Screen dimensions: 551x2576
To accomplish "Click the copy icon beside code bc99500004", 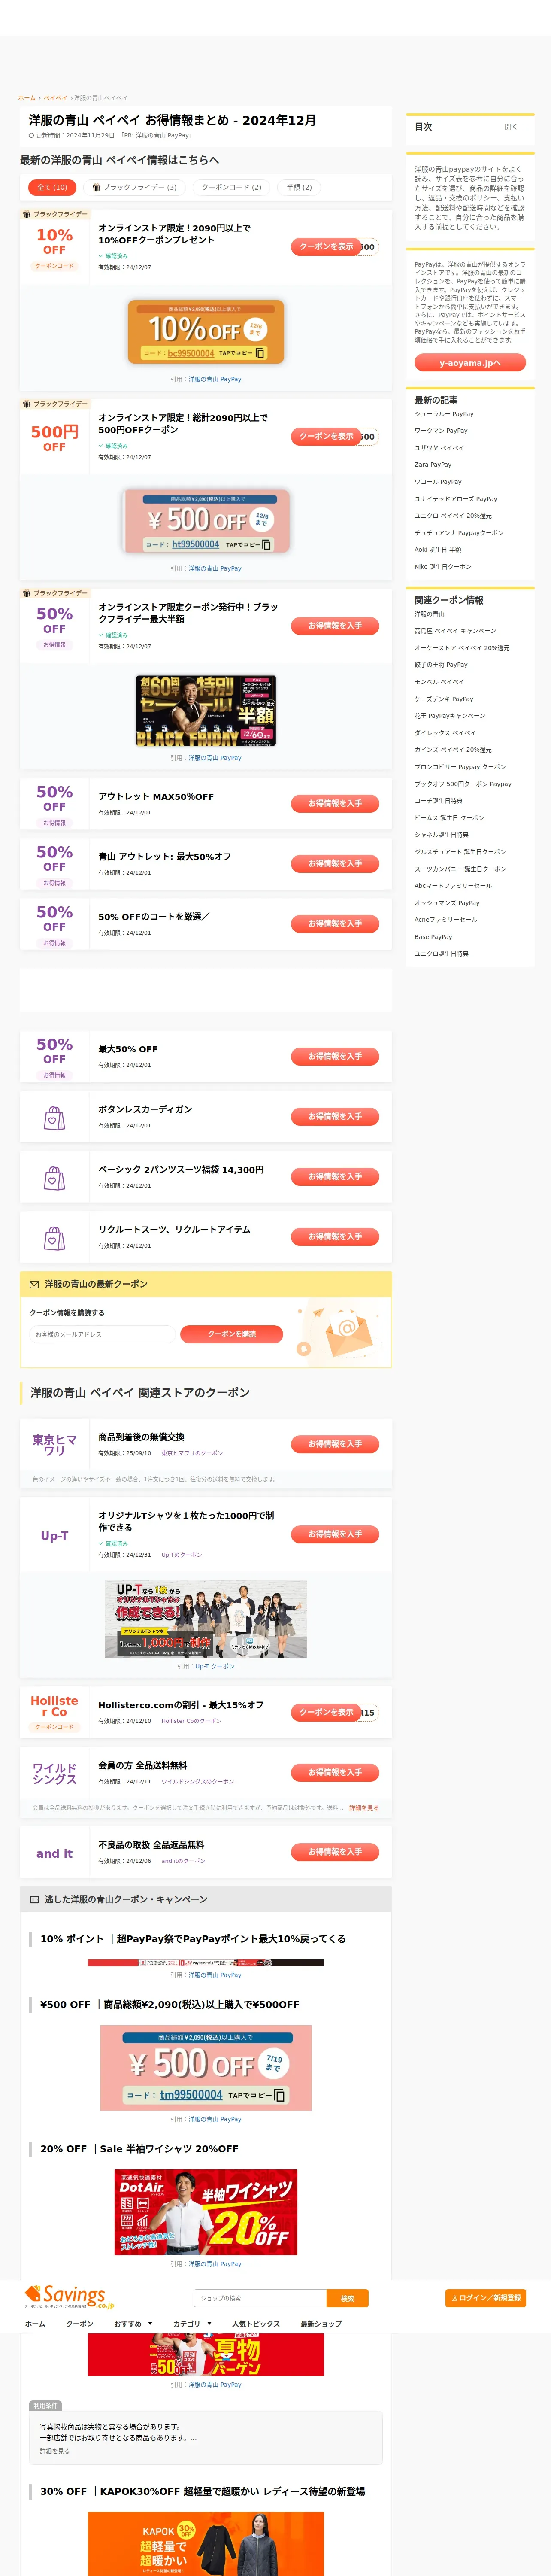I will [x=261, y=353].
